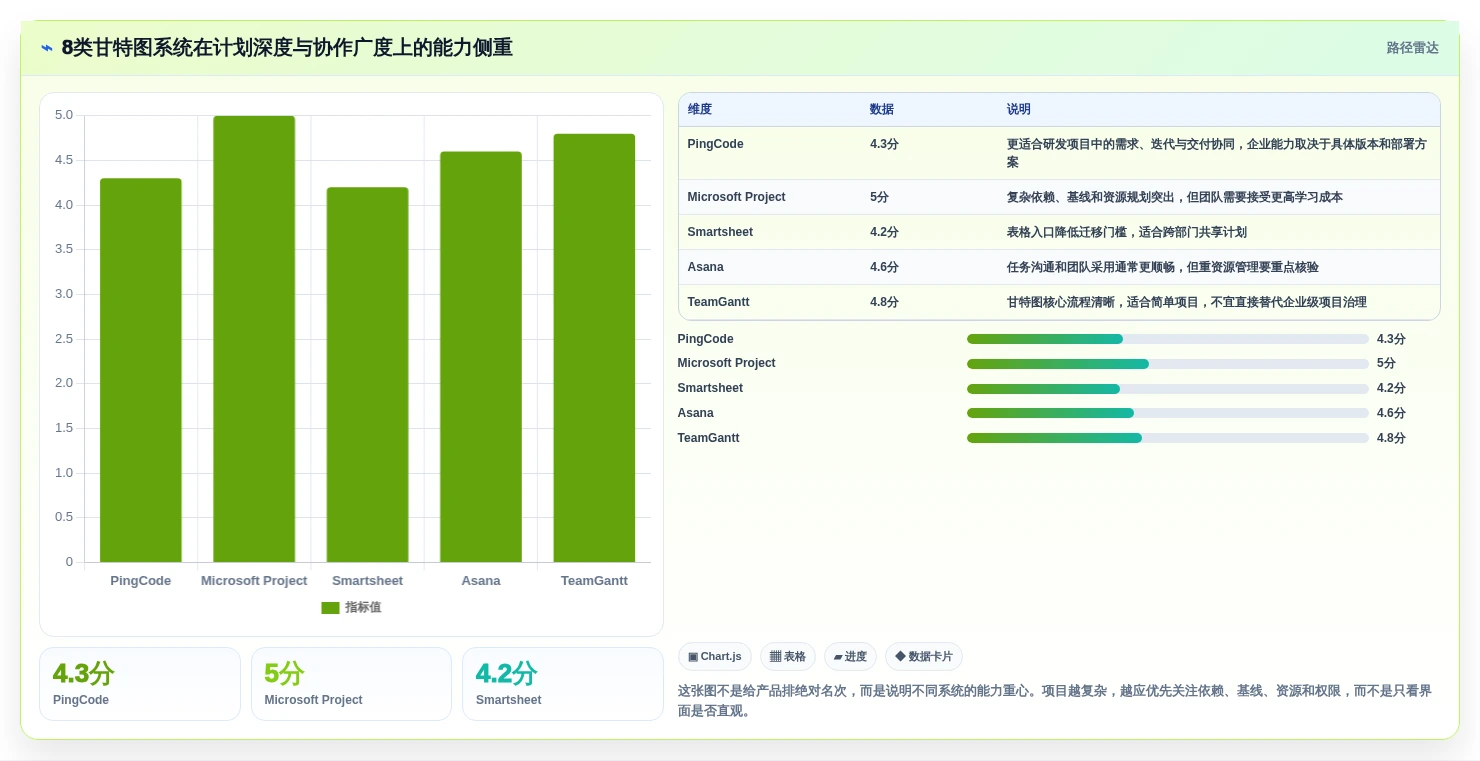Screen dimensions: 1480x761
Task: Click the lightning icon beside the title
Action: pyautogui.click(x=47, y=48)
